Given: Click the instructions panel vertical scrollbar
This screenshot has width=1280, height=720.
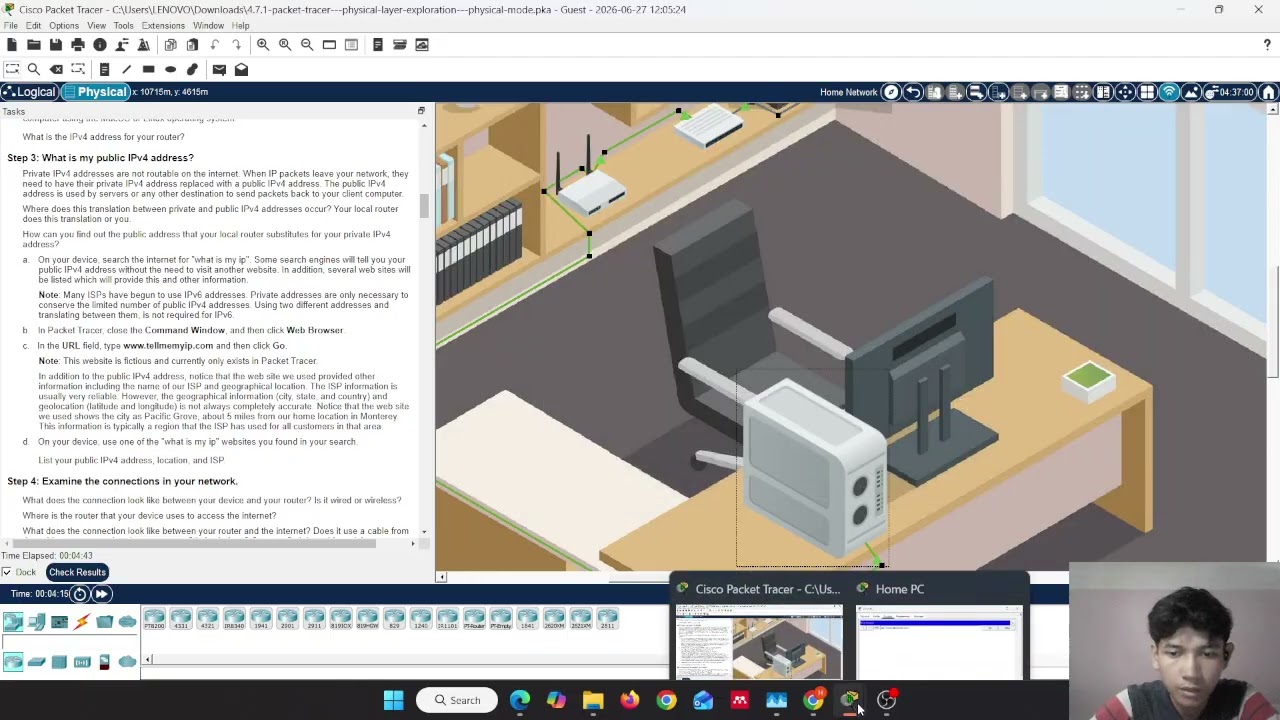Looking at the screenshot, I should click(424, 206).
